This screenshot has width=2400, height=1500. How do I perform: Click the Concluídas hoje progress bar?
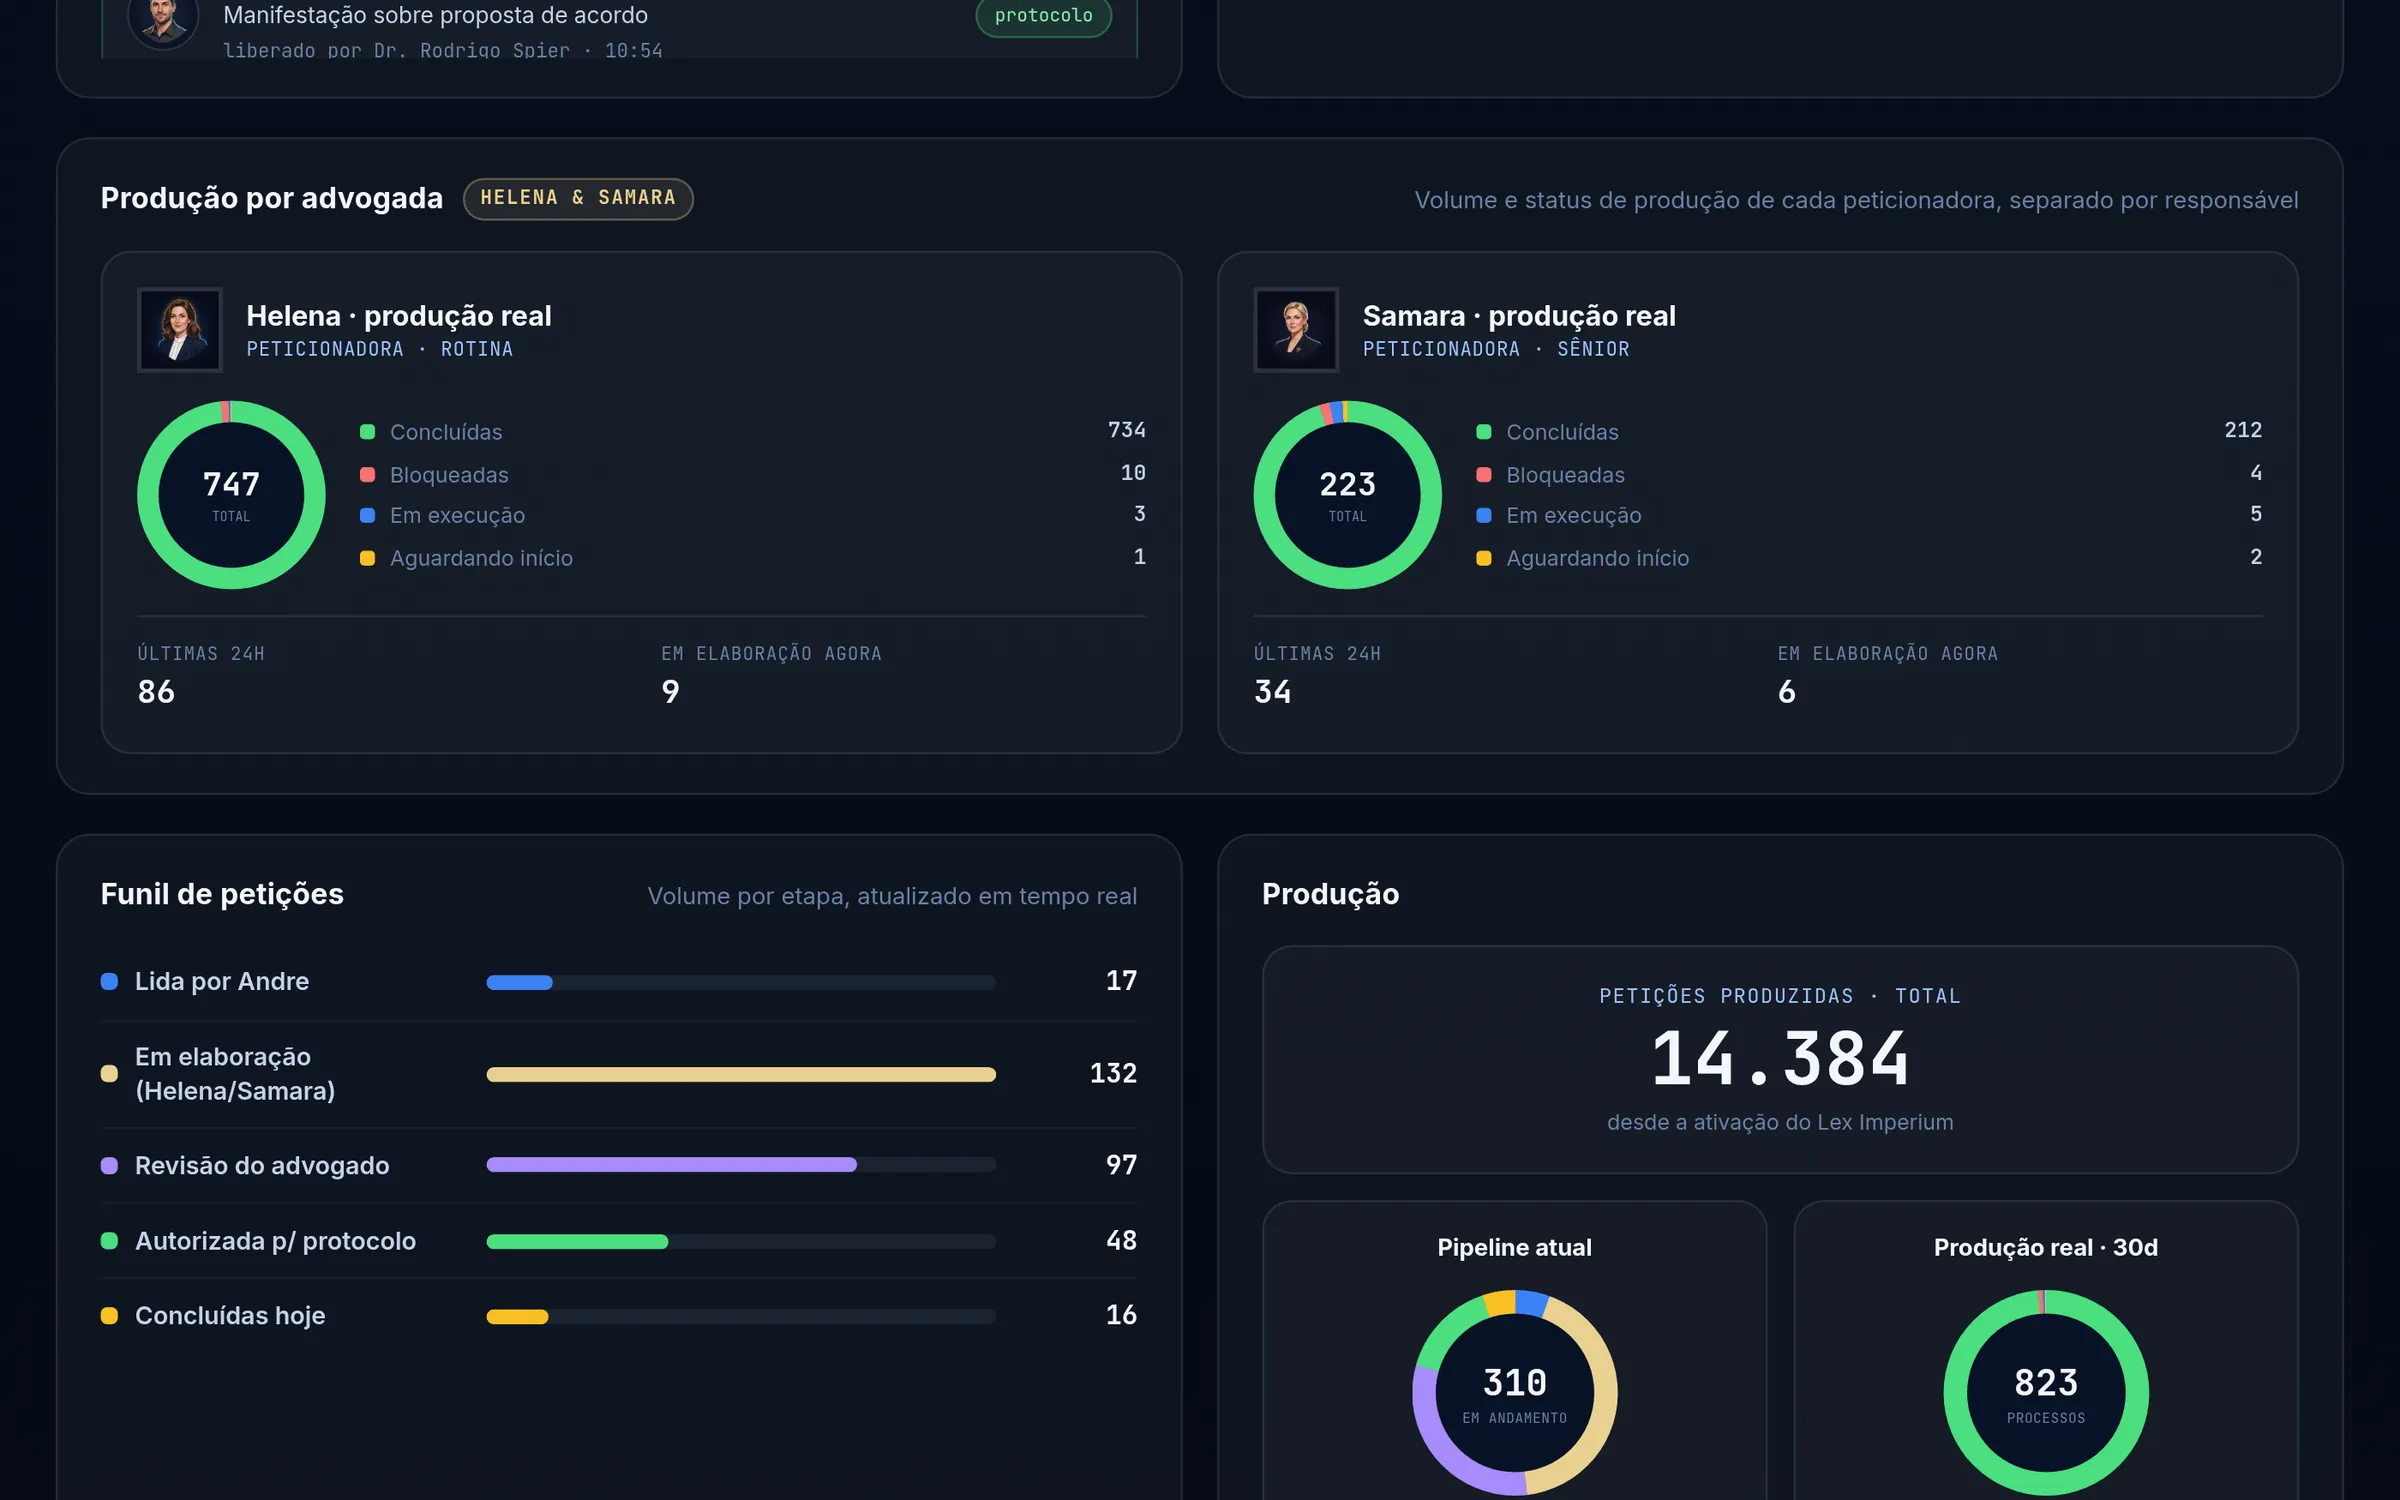point(741,1316)
